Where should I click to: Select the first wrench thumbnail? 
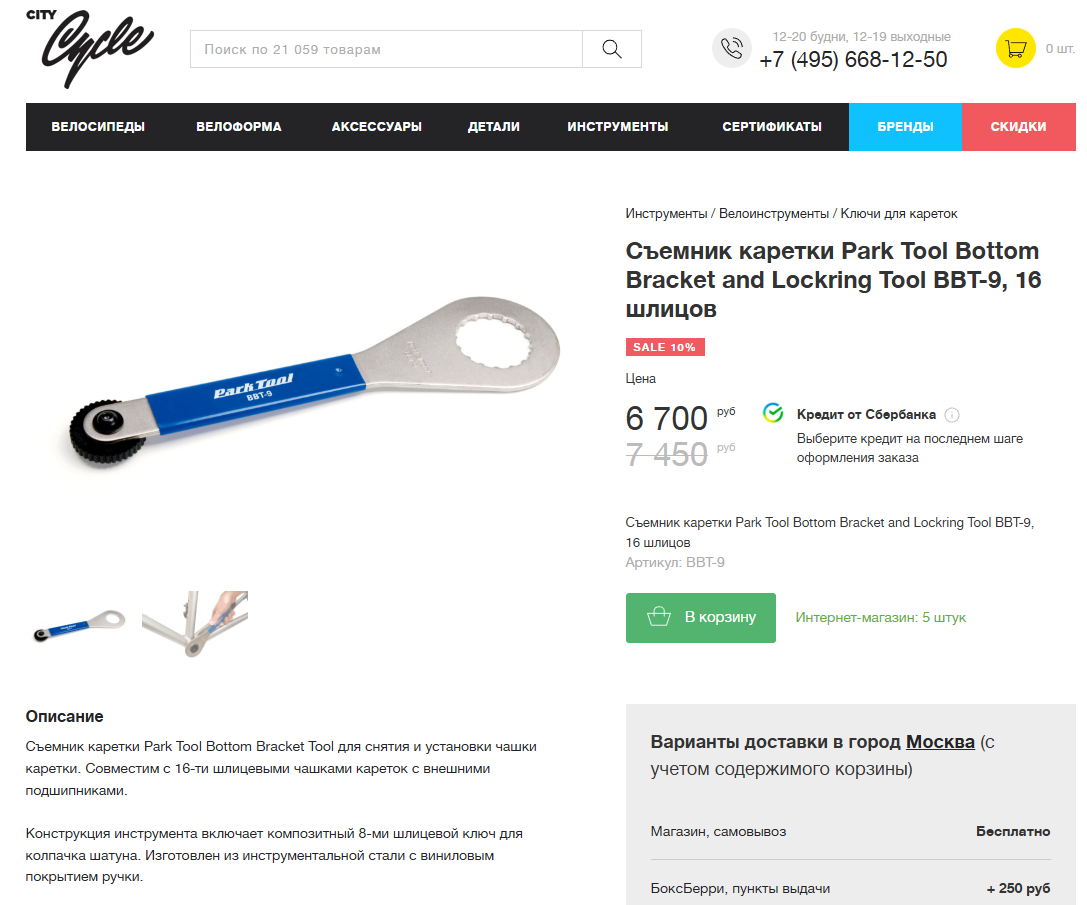pos(79,624)
